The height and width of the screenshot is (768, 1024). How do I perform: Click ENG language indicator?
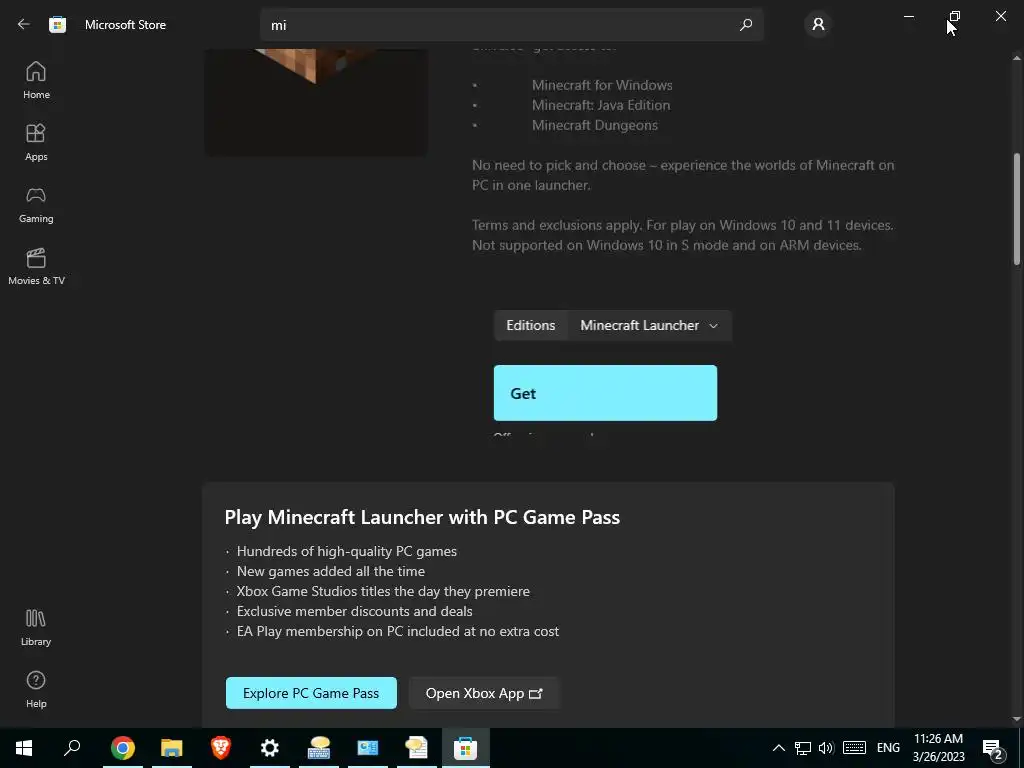tap(888, 748)
